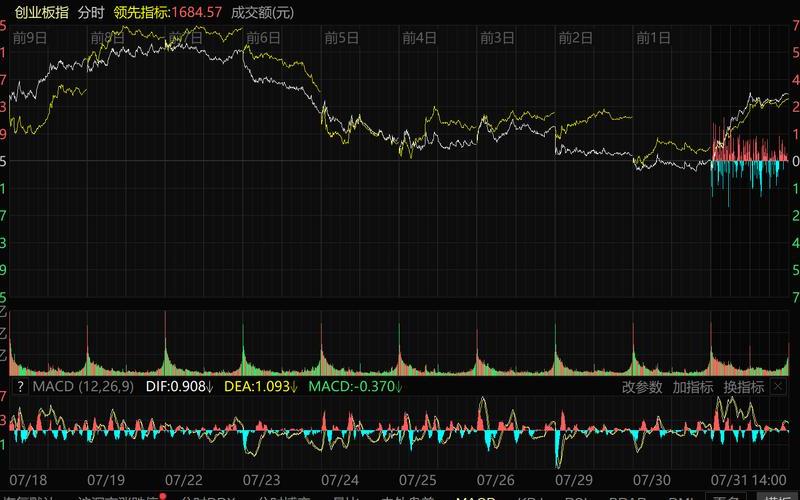Open the MACD indicator help question mark
The height and width of the screenshot is (500, 800).
[x=20, y=386]
